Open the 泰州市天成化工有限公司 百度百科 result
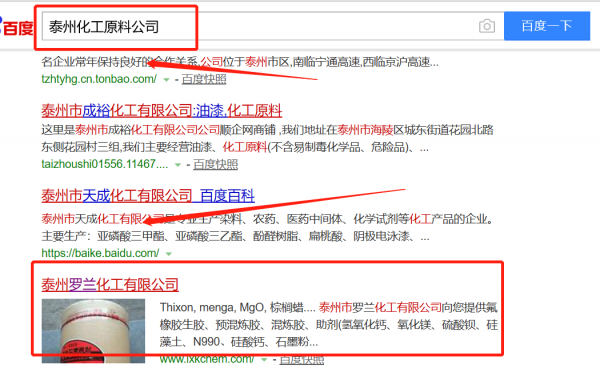The width and height of the screenshot is (600, 377). coord(148,196)
